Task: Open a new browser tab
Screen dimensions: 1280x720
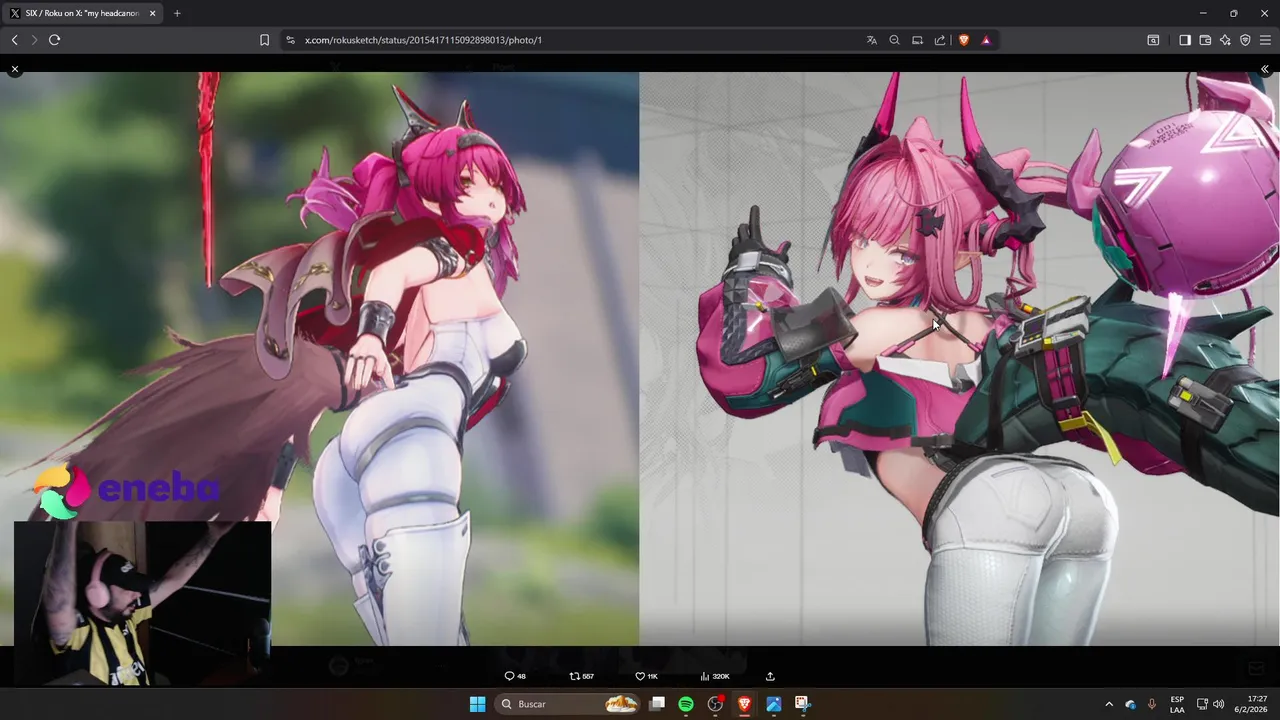Action: point(177,13)
